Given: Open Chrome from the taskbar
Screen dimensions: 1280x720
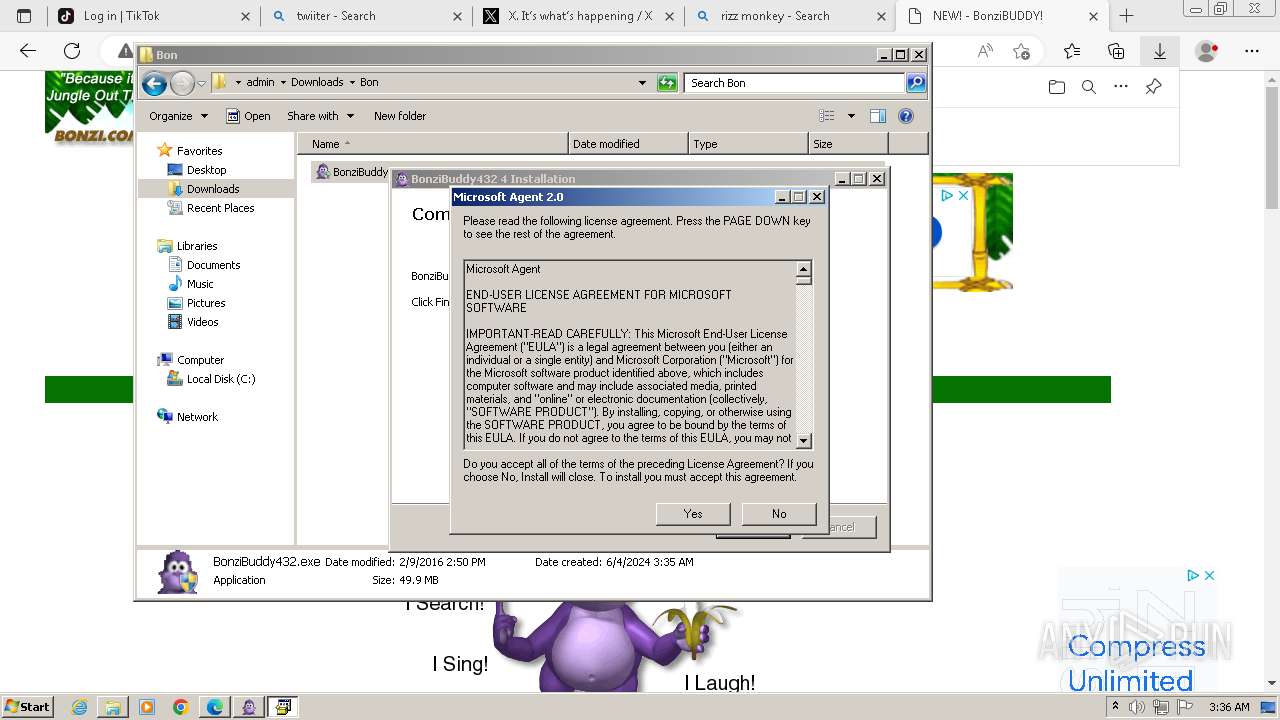Looking at the screenshot, I should coord(181,707).
